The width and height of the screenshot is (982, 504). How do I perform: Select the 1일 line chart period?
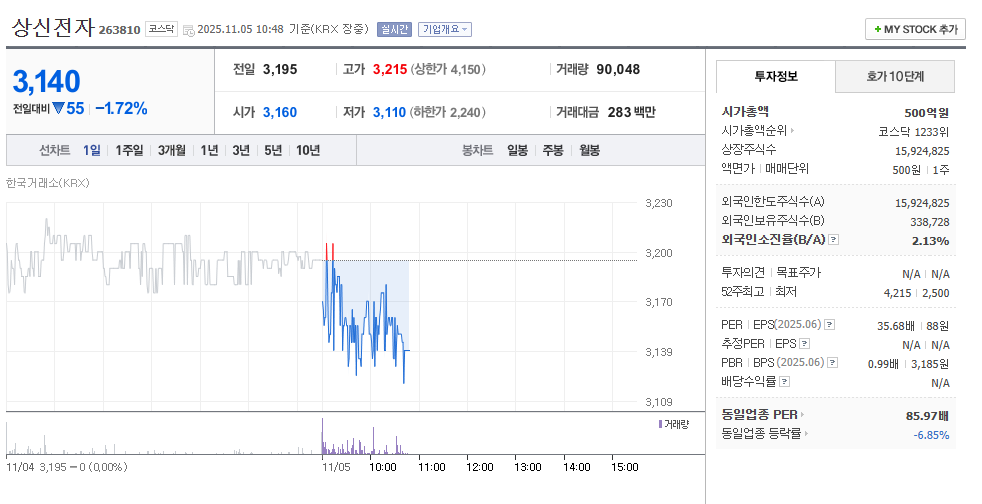click(91, 150)
